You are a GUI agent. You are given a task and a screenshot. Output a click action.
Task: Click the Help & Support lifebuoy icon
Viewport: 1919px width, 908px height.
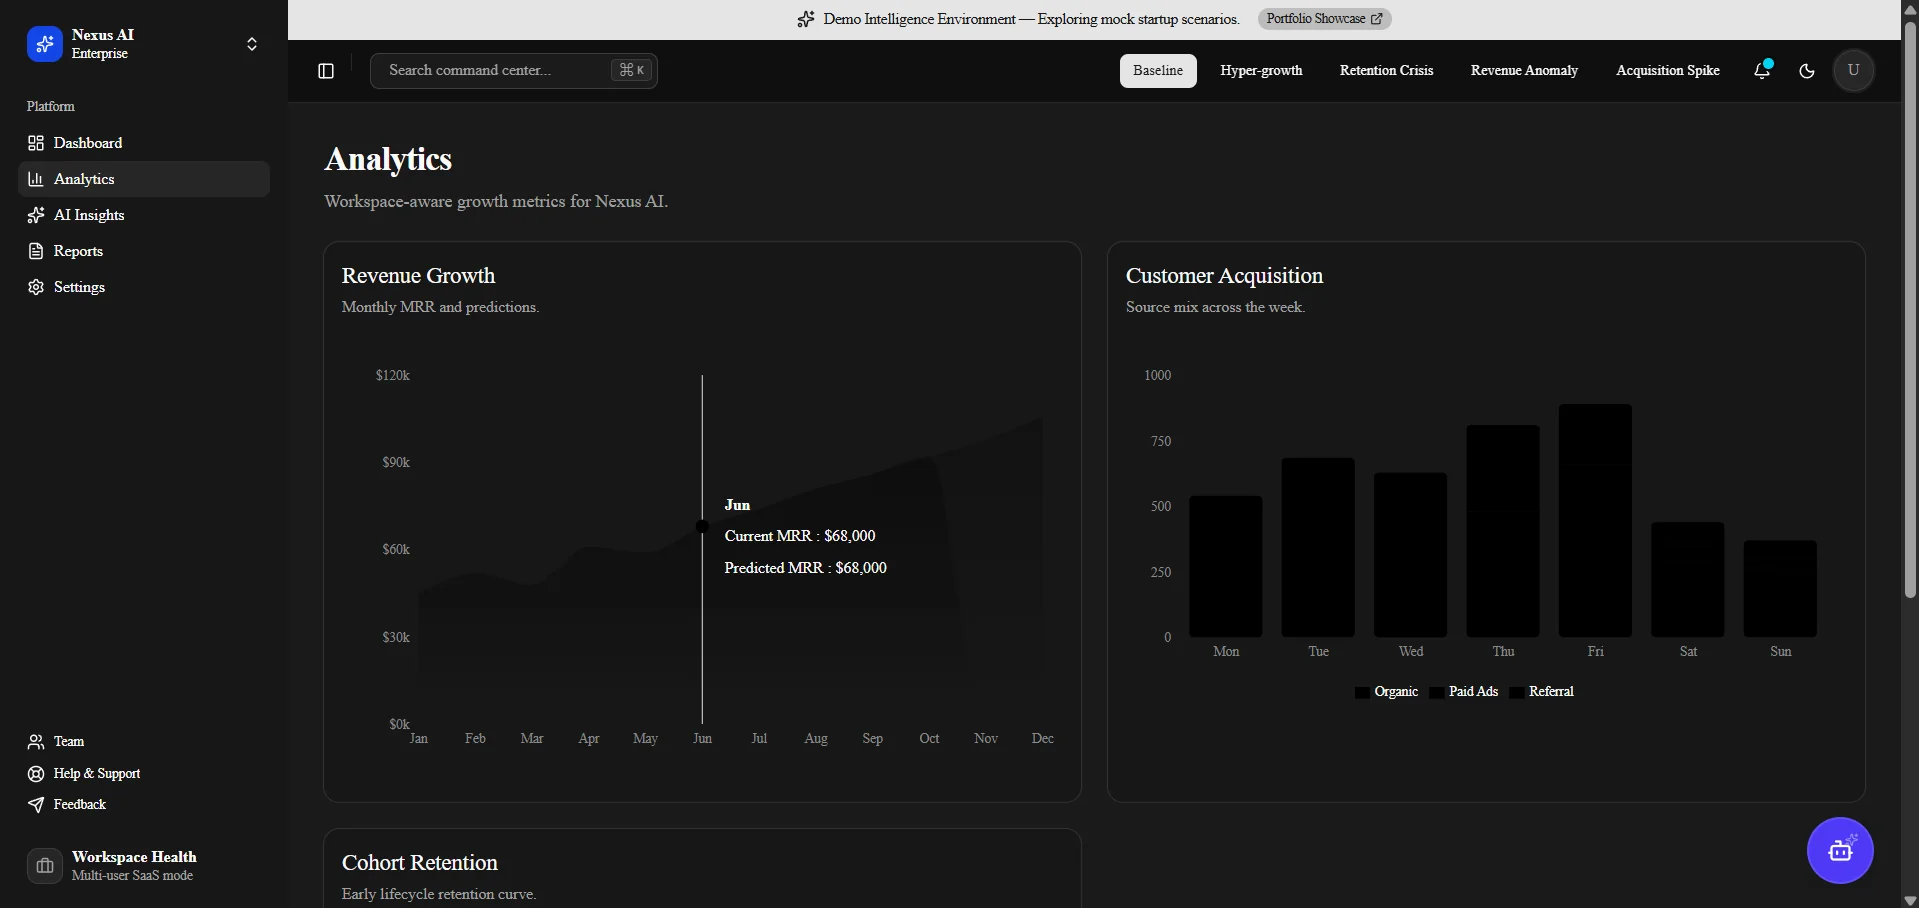[36, 774]
